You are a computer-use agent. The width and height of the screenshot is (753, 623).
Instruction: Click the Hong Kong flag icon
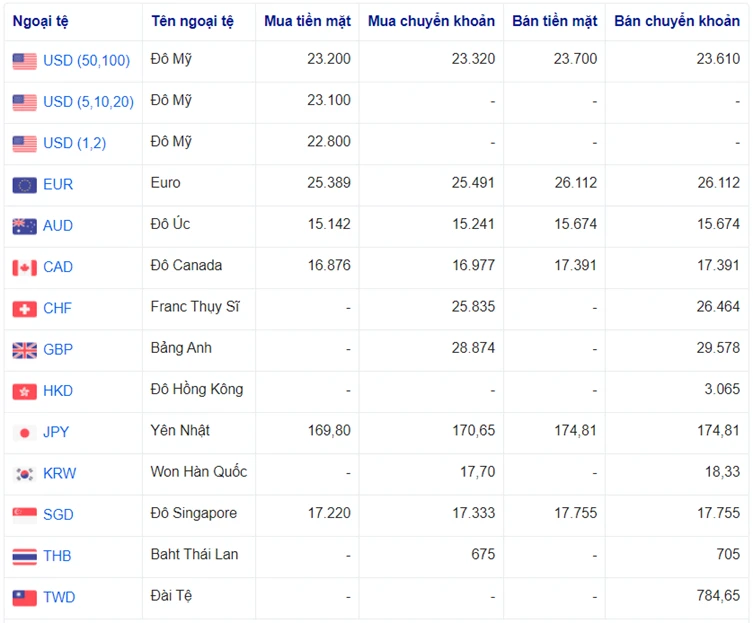point(25,391)
